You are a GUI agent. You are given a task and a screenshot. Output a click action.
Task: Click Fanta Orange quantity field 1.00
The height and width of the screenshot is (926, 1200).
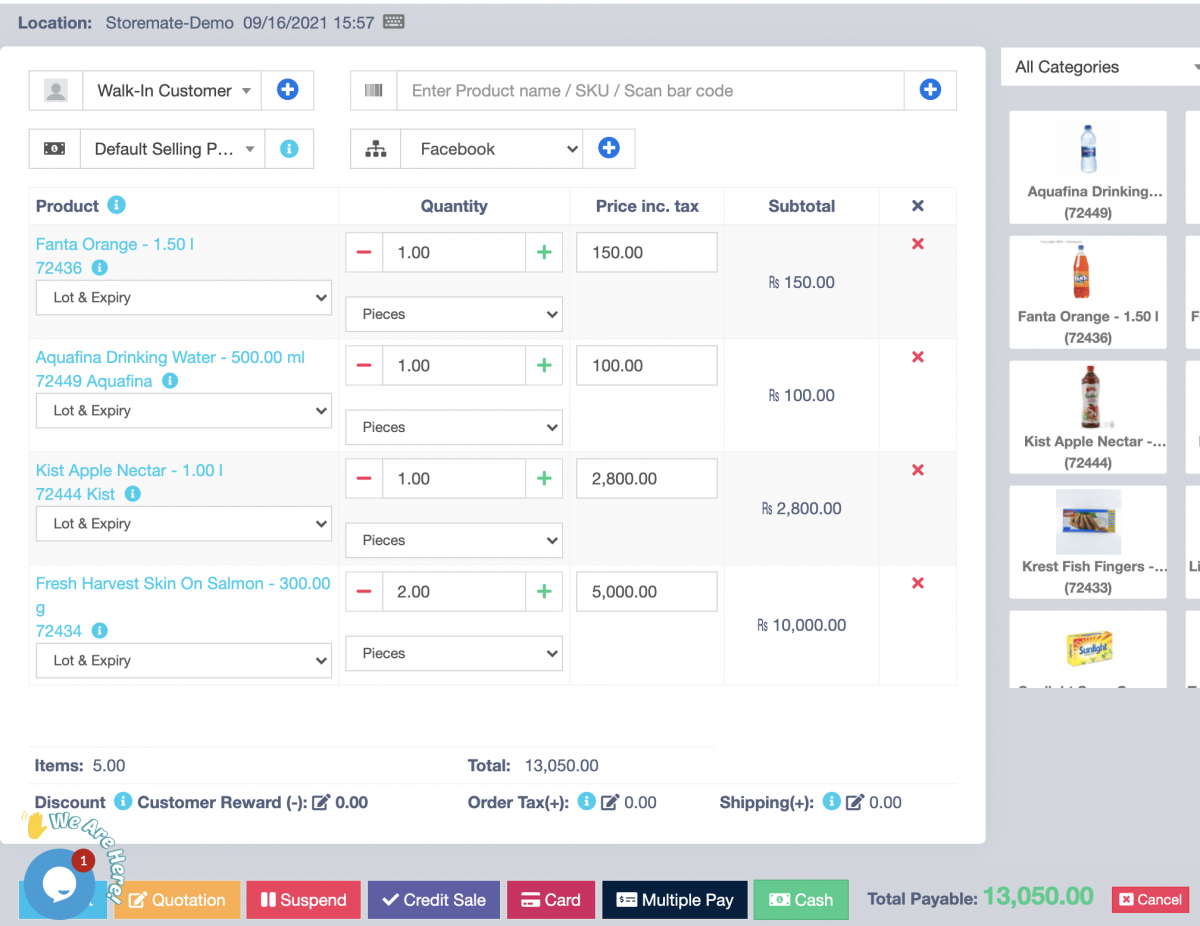click(454, 253)
